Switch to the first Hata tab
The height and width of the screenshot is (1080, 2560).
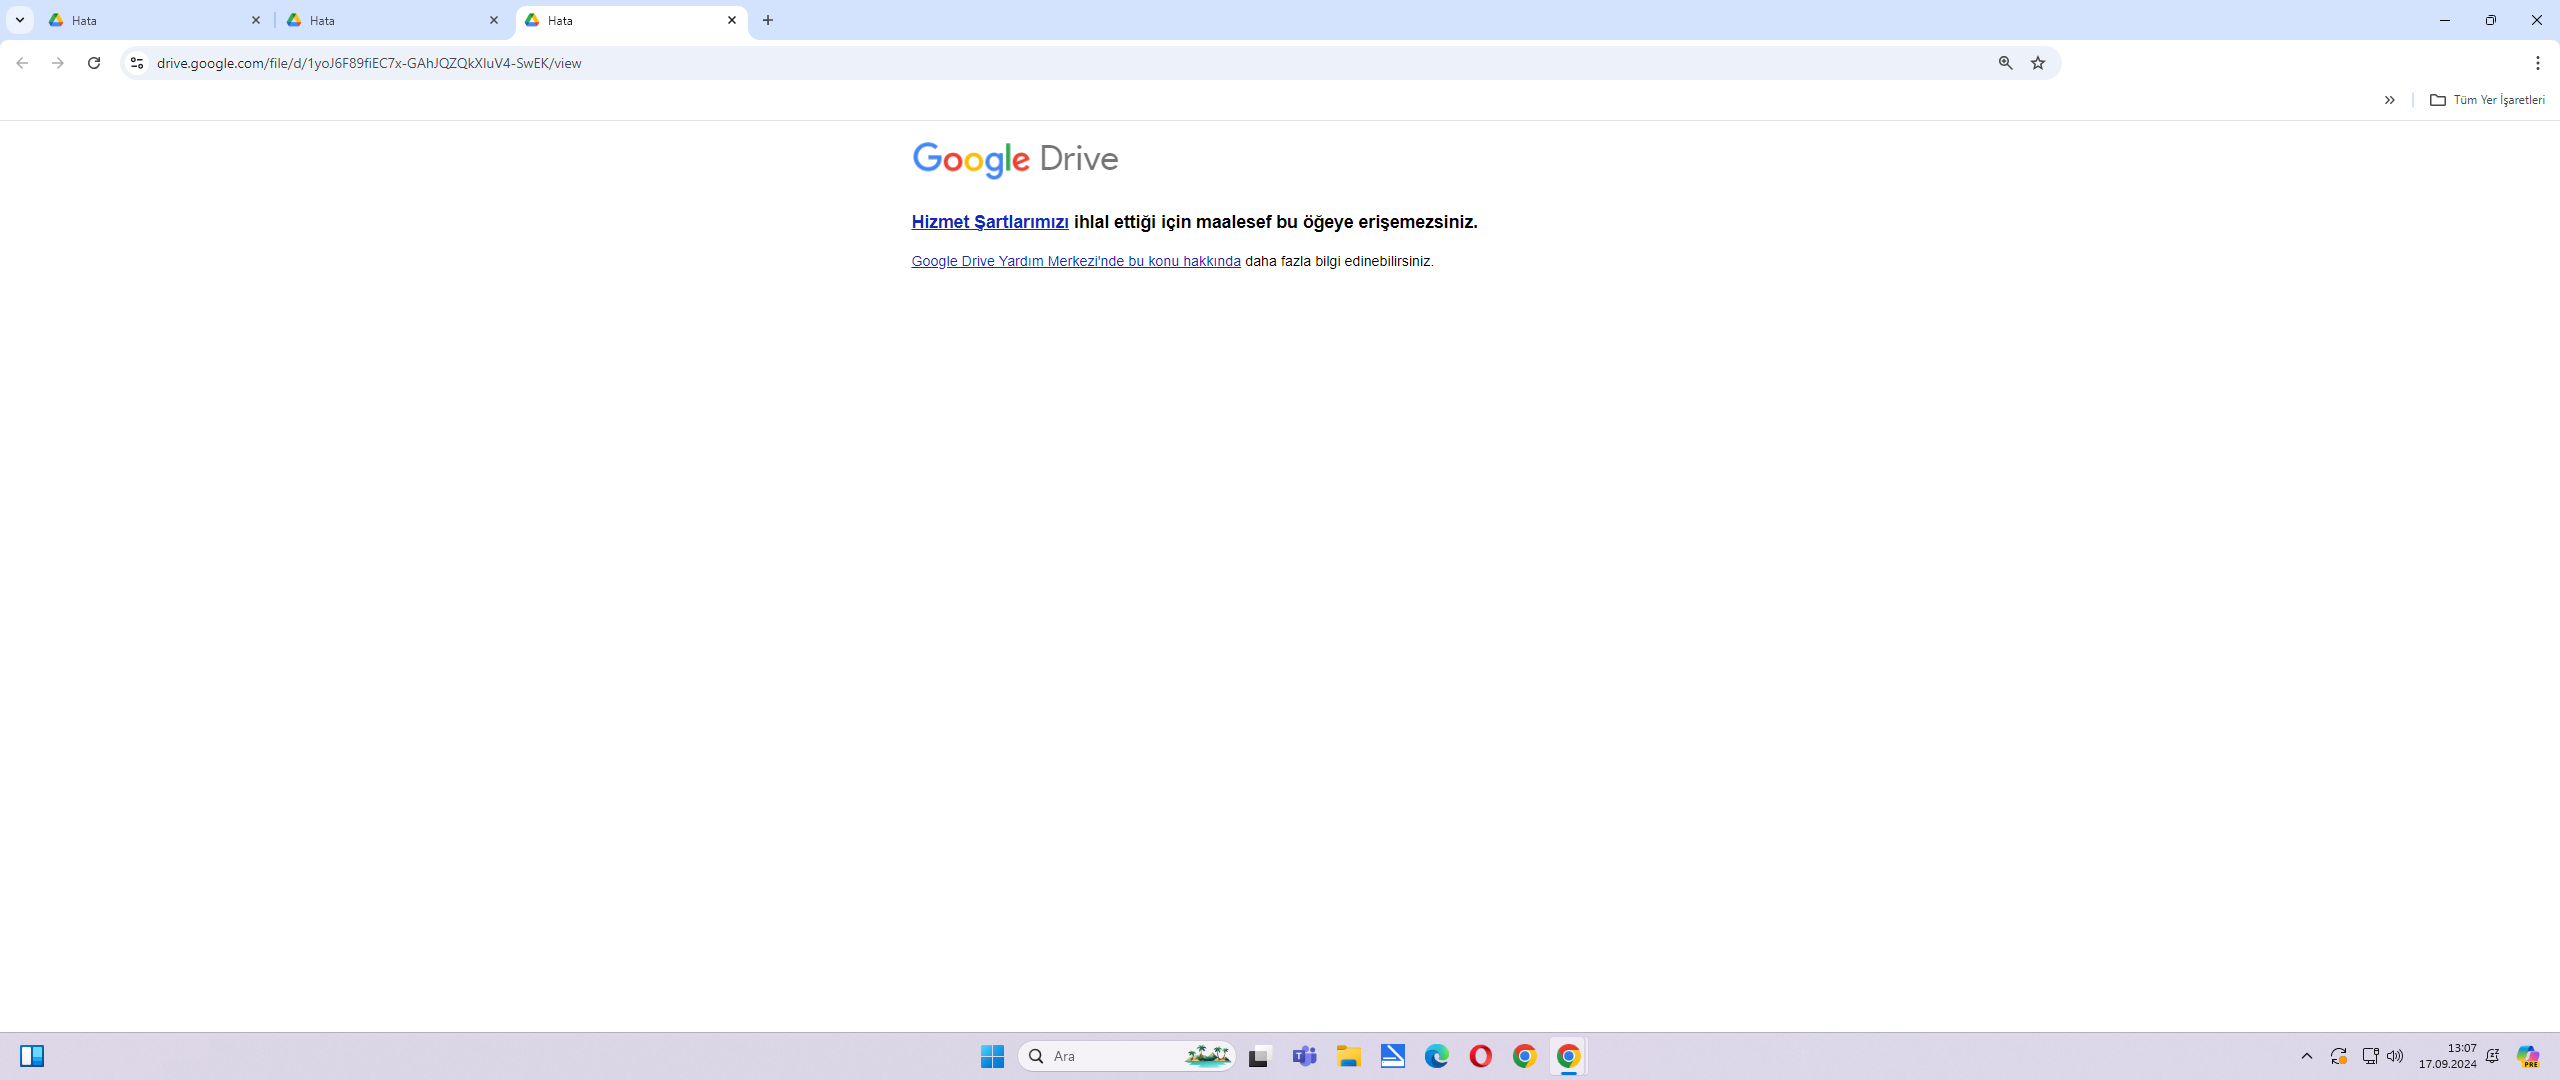pos(155,20)
